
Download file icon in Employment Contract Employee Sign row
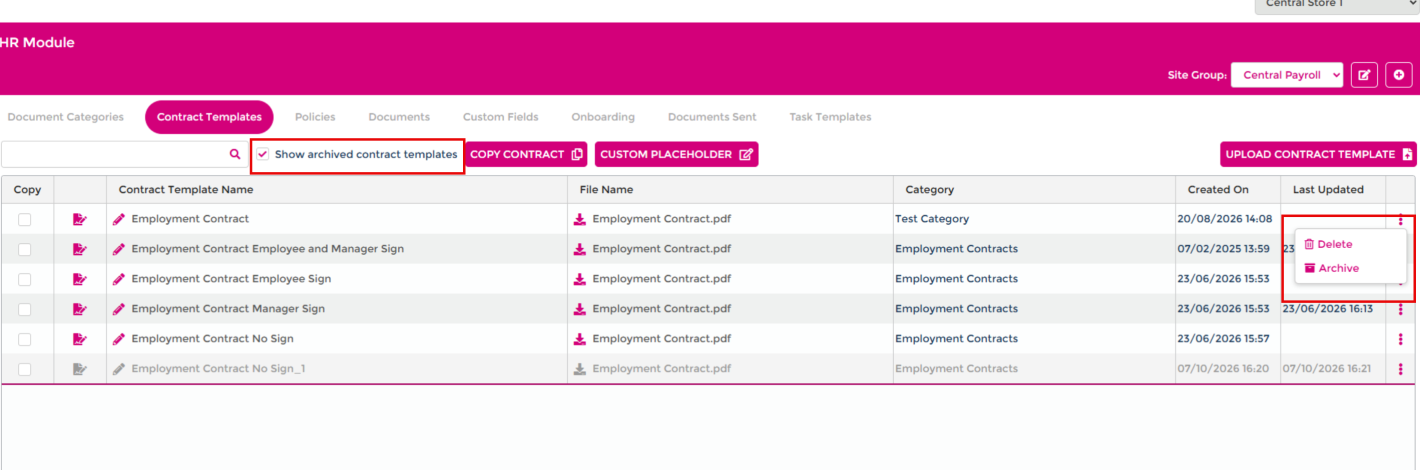point(580,279)
